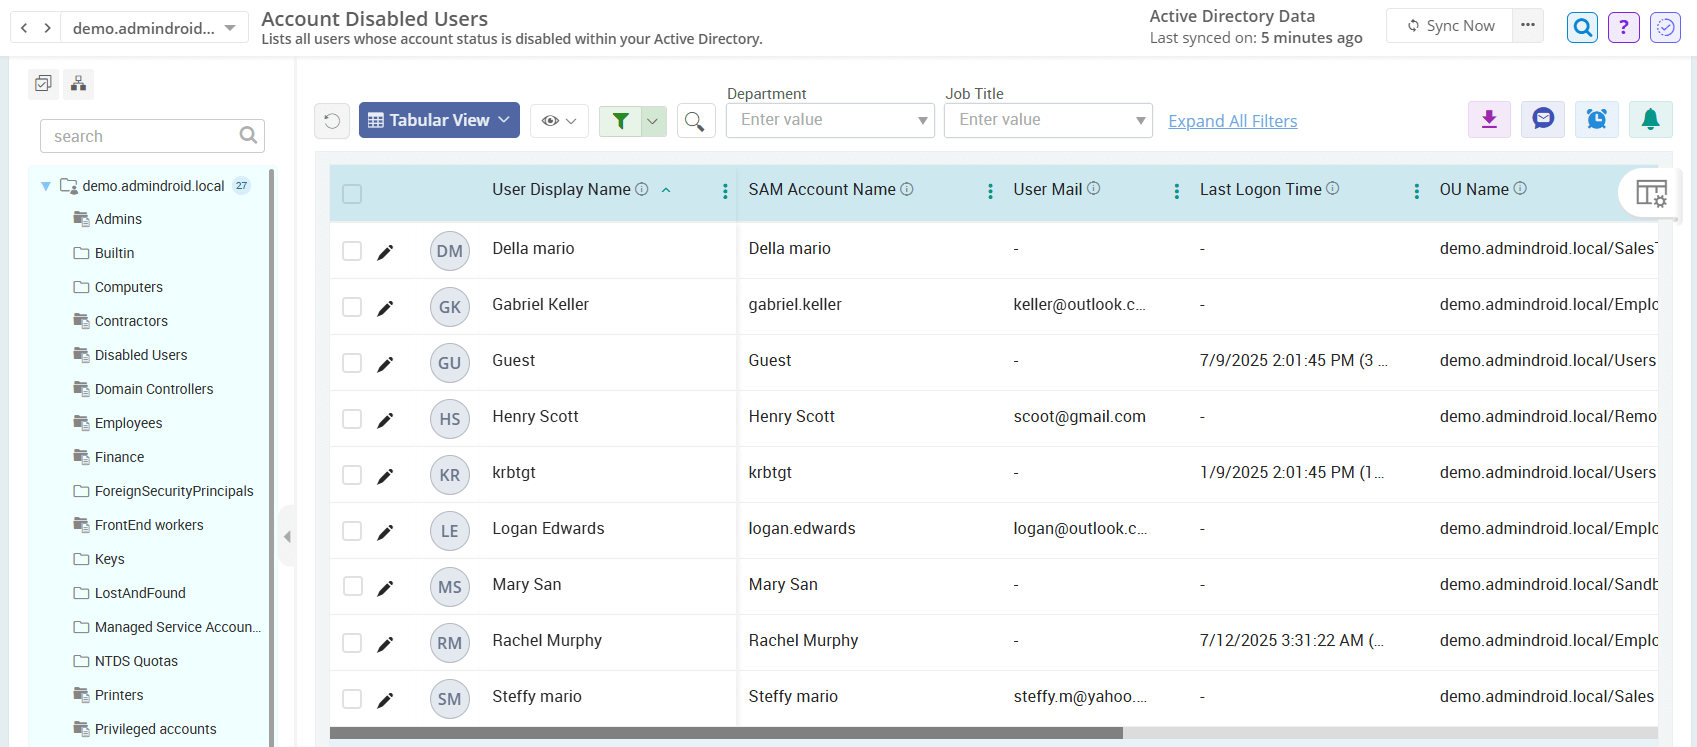
Task: Click edit pencil for Gabriel Keller
Action: click(385, 308)
